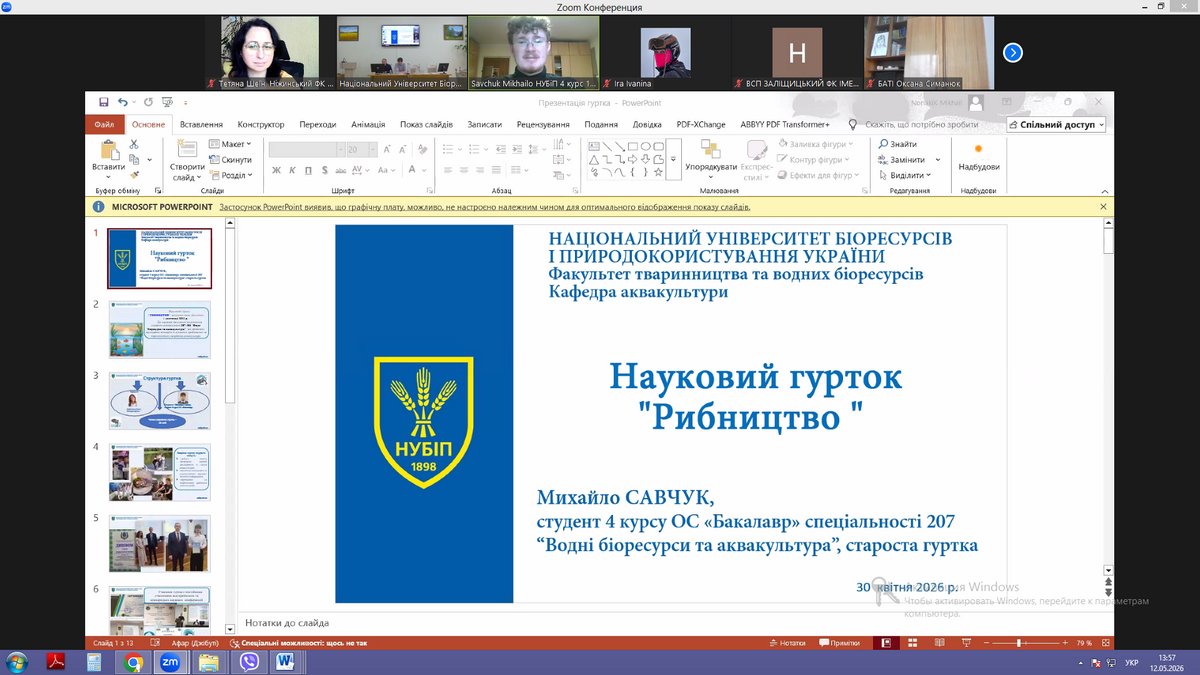Expand the Макет layout dropdown
Image resolution: width=1200 pixels, height=675 pixels.
[x=230, y=144]
